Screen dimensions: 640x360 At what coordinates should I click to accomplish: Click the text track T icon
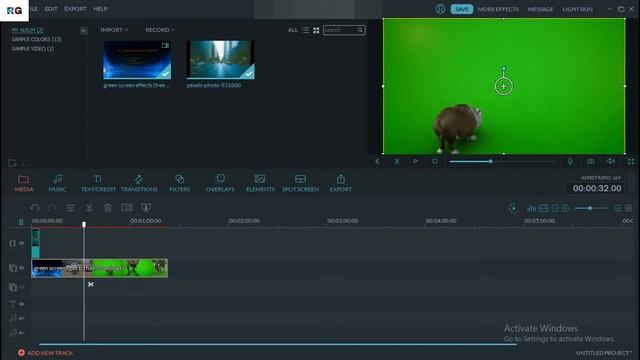click(13, 304)
